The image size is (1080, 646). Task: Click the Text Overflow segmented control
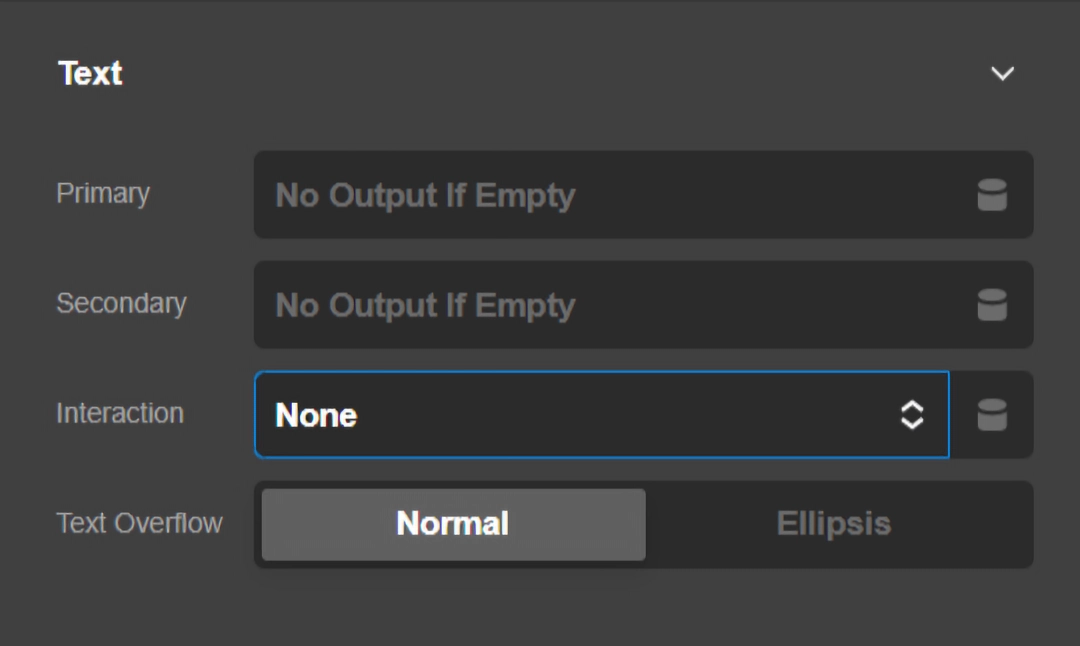click(x=643, y=523)
